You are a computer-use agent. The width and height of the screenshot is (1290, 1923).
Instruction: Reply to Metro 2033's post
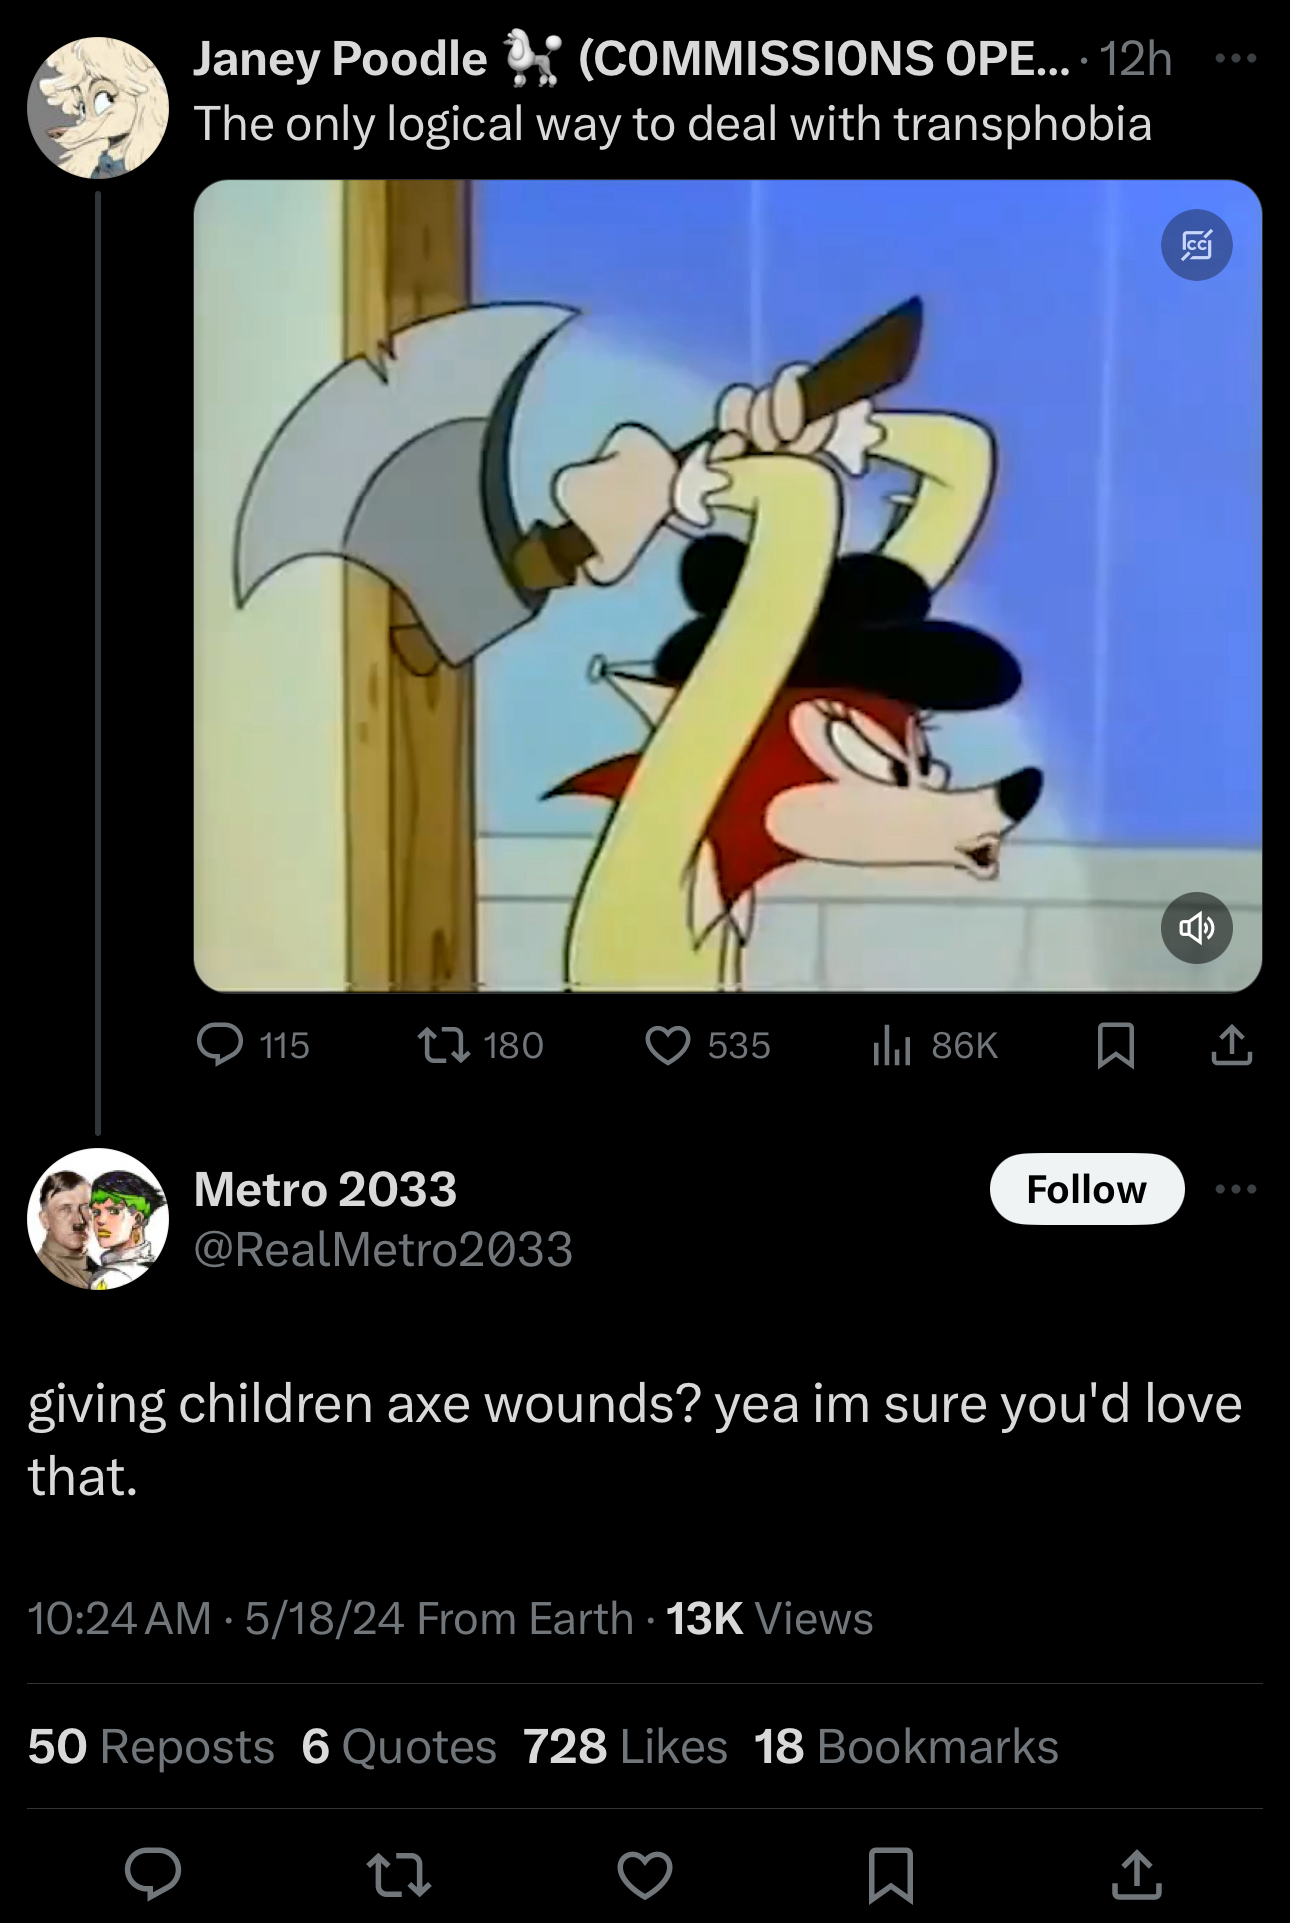(x=153, y=1874)
